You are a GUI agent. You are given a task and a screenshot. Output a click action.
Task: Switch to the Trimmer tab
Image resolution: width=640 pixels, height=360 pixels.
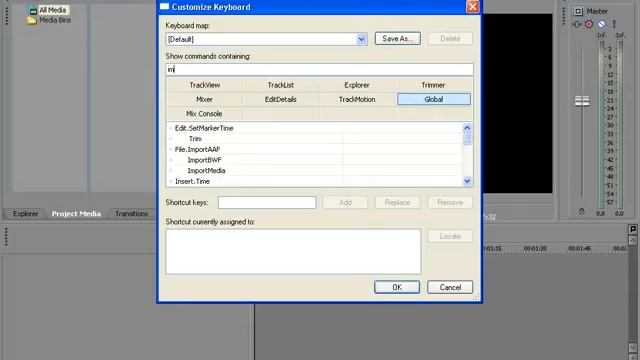pos(433,85)
